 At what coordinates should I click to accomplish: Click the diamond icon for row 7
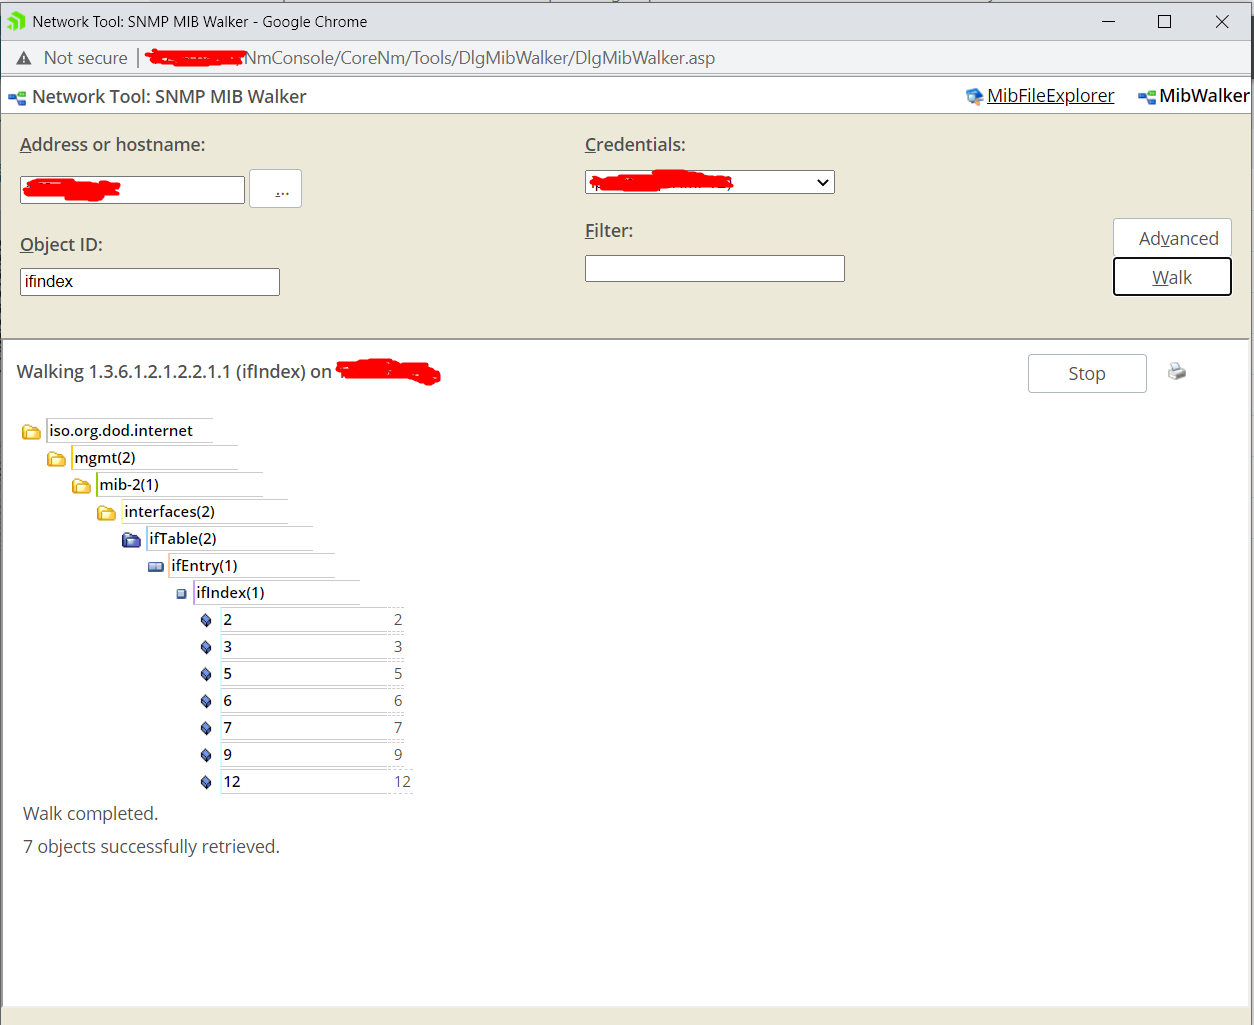pos(206,729)
